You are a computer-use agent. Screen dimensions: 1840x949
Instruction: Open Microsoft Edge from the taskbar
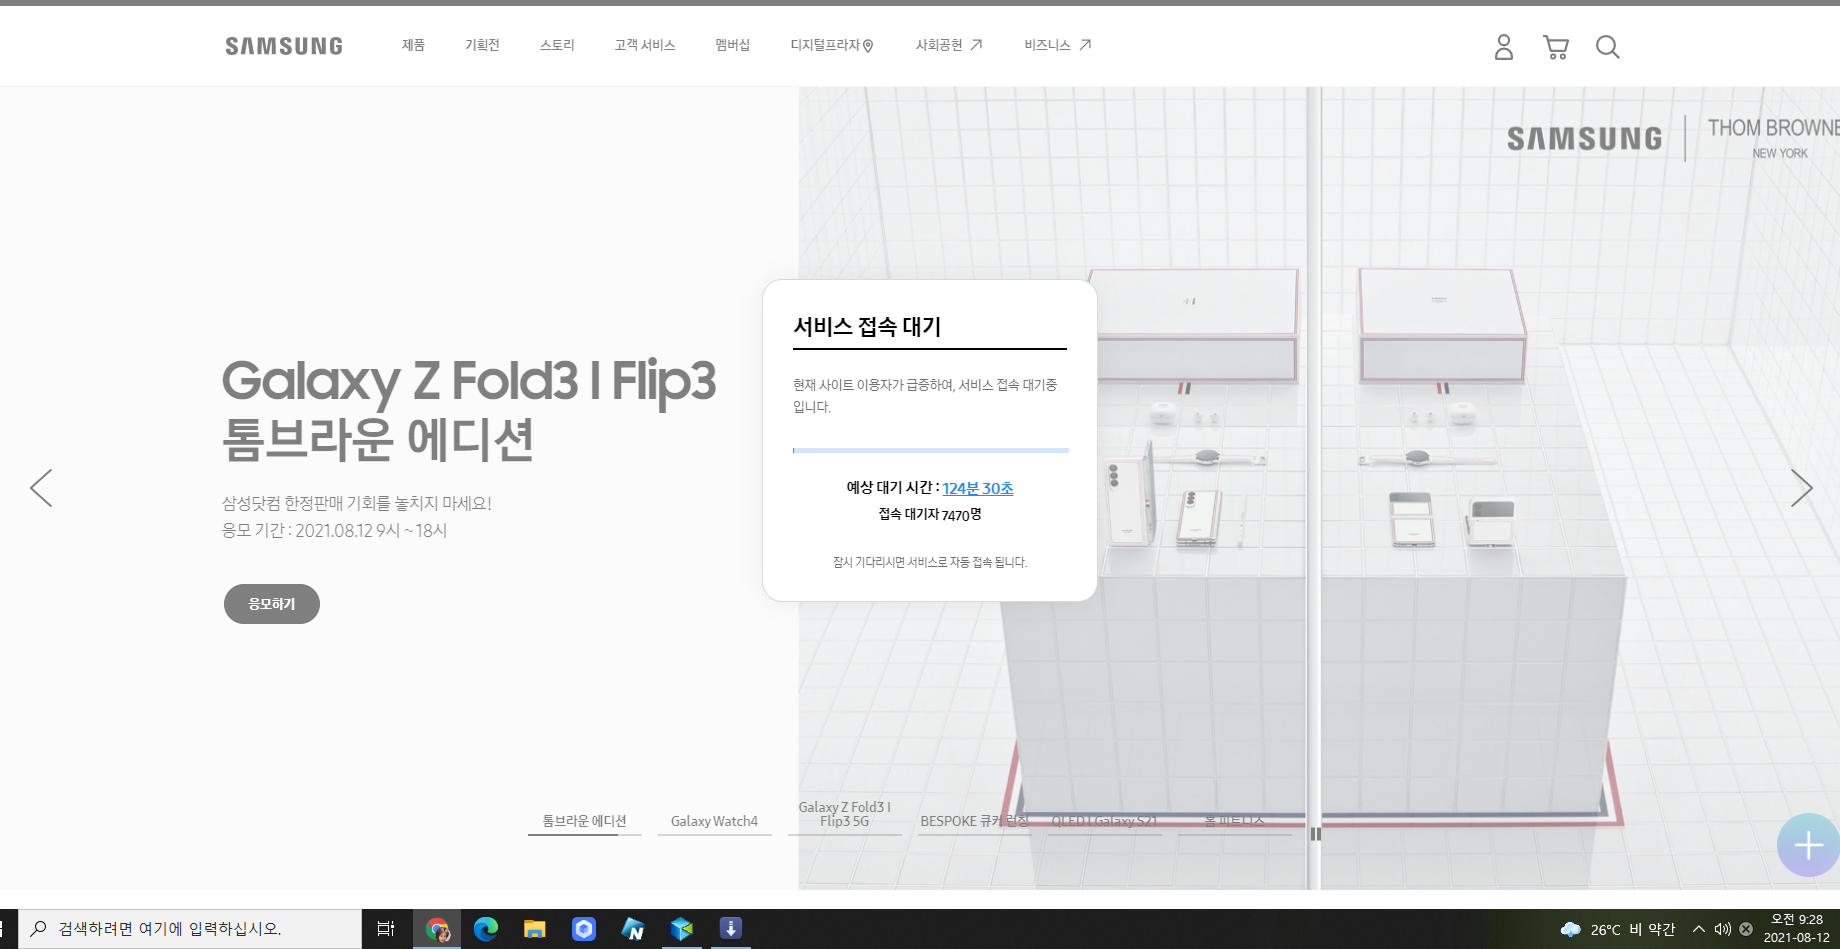coord(486,929)
